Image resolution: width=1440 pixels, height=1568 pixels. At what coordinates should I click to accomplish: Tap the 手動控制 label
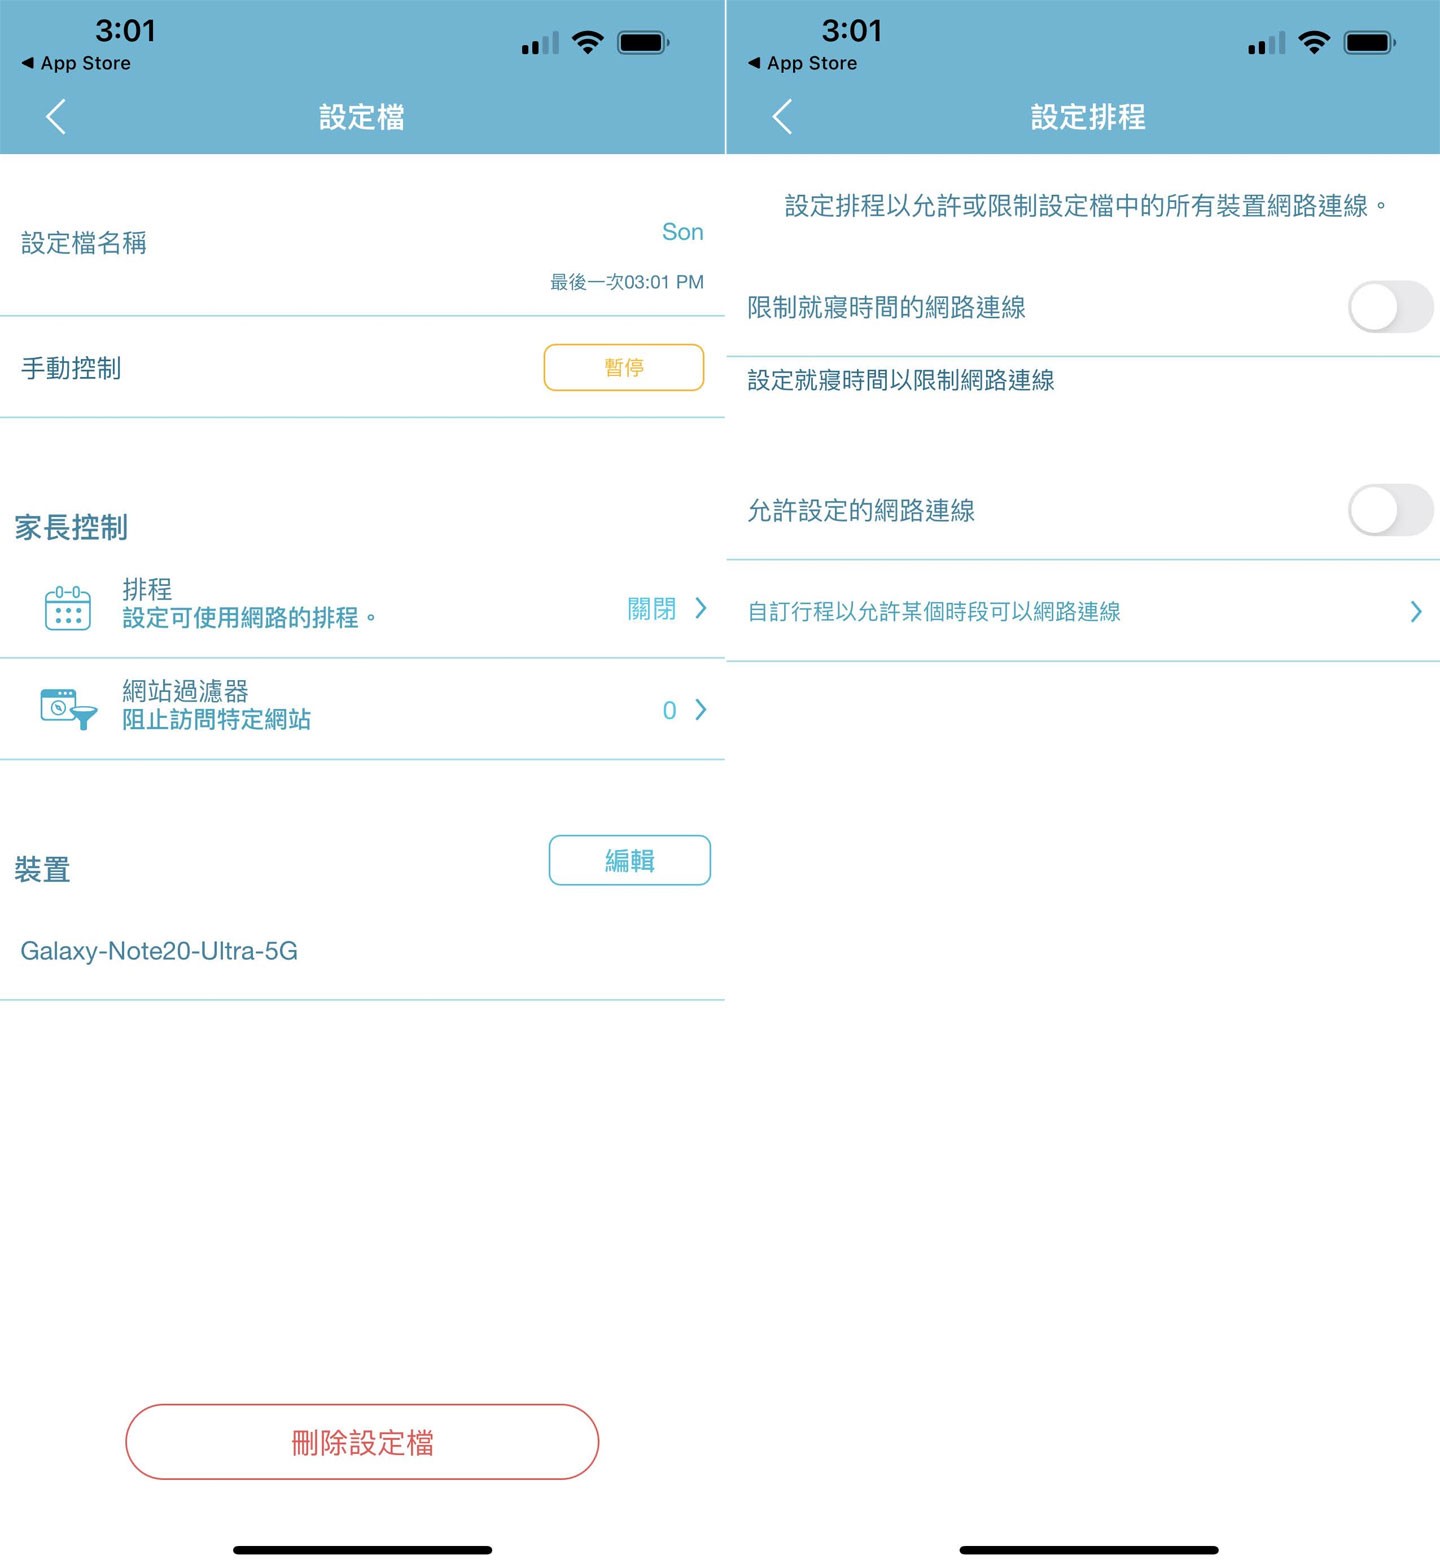[71, 368]
